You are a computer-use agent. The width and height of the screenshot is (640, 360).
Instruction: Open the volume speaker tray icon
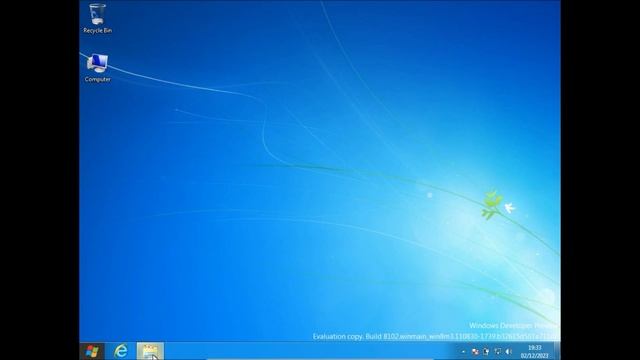509,351
